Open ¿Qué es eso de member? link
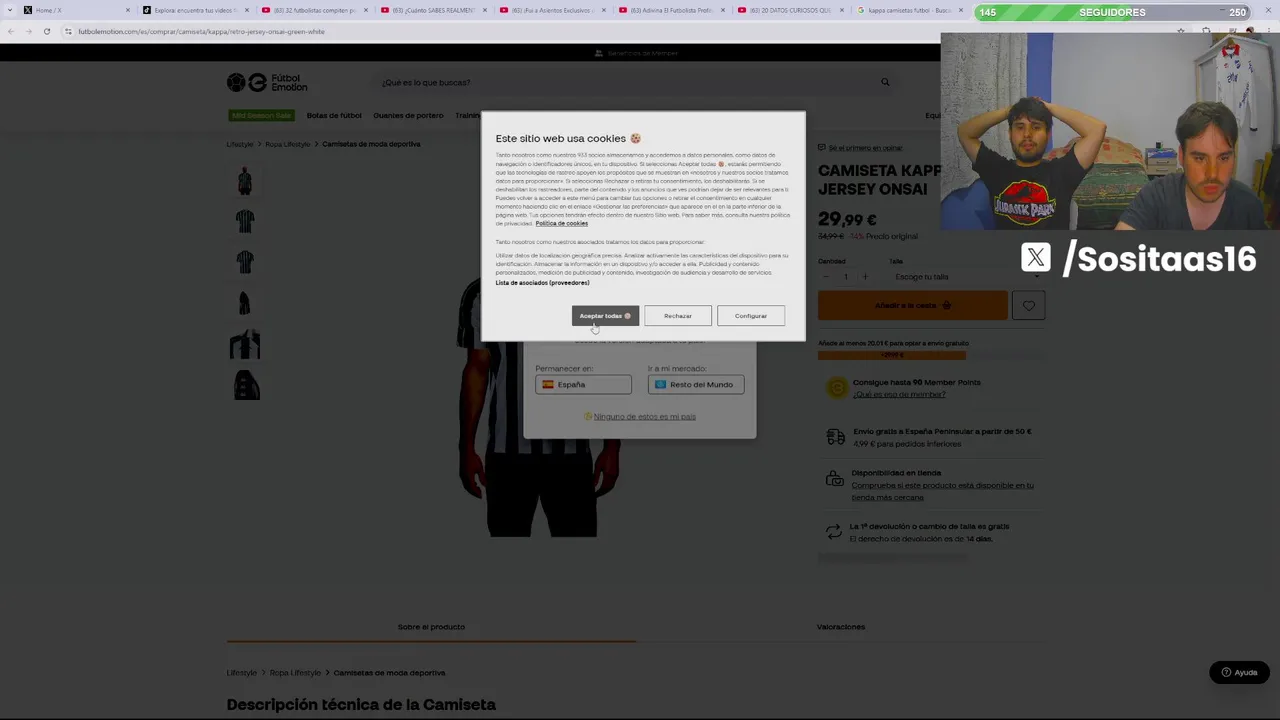Viewport: 1280px width, 720px height. pos(898,394)
